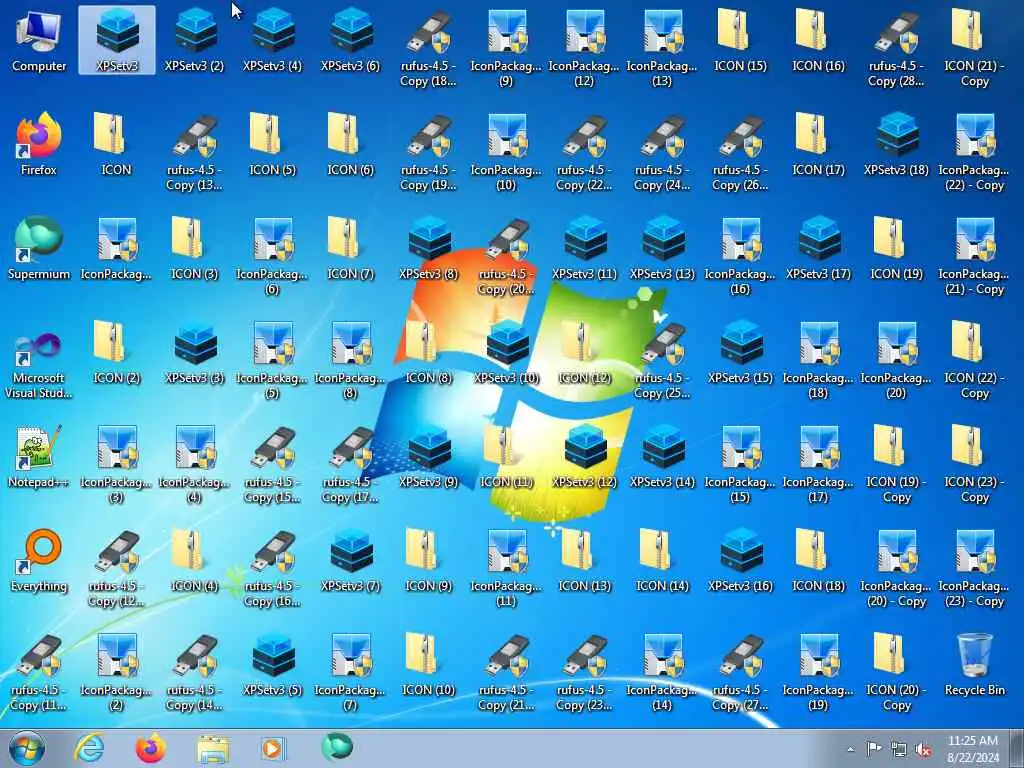Select rufus-4.5 - Copy (28... icon
Image resolution: width=1024 pixels, height=768 pixels.
(x=896, y=48)
